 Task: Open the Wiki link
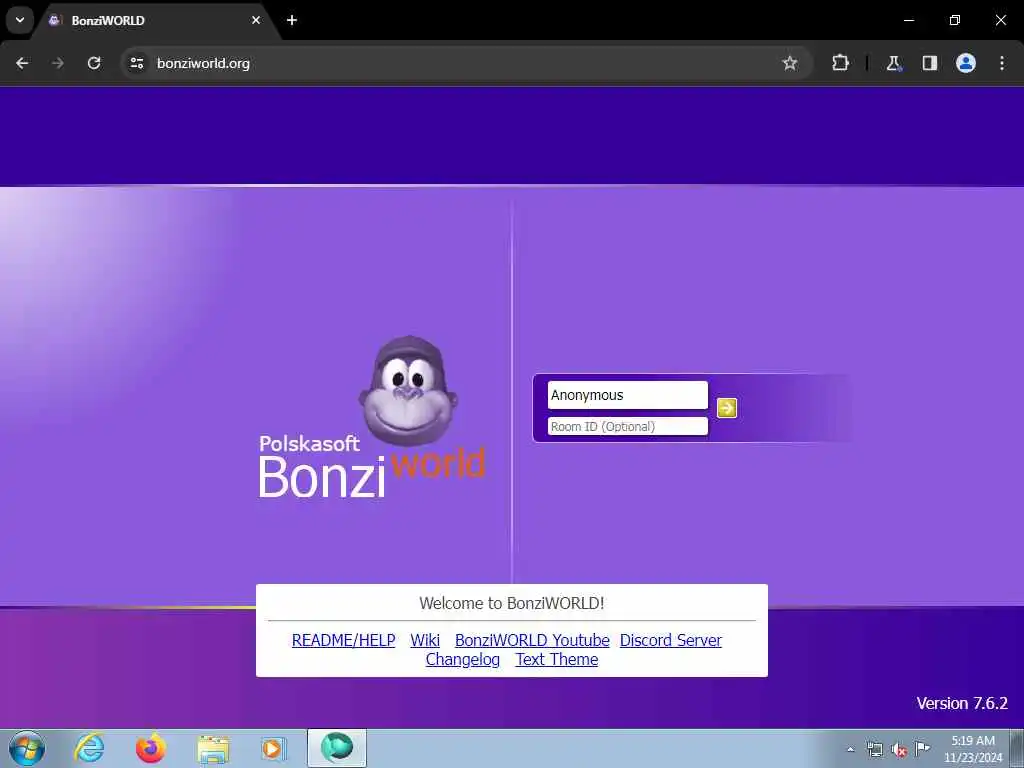pos(425,640)
